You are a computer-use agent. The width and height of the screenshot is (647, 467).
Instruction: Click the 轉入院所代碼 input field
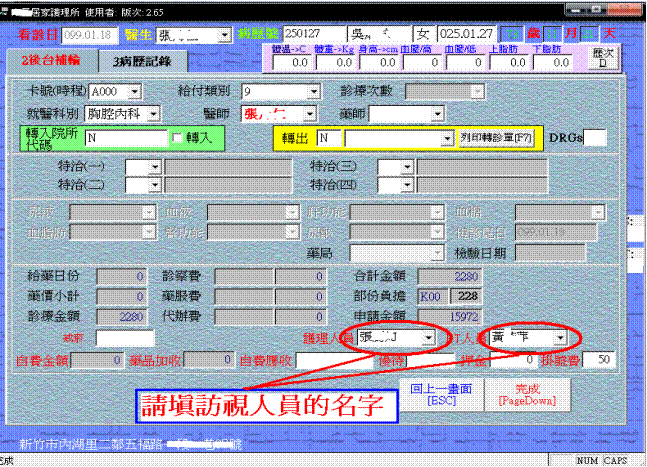coord(124,137)
